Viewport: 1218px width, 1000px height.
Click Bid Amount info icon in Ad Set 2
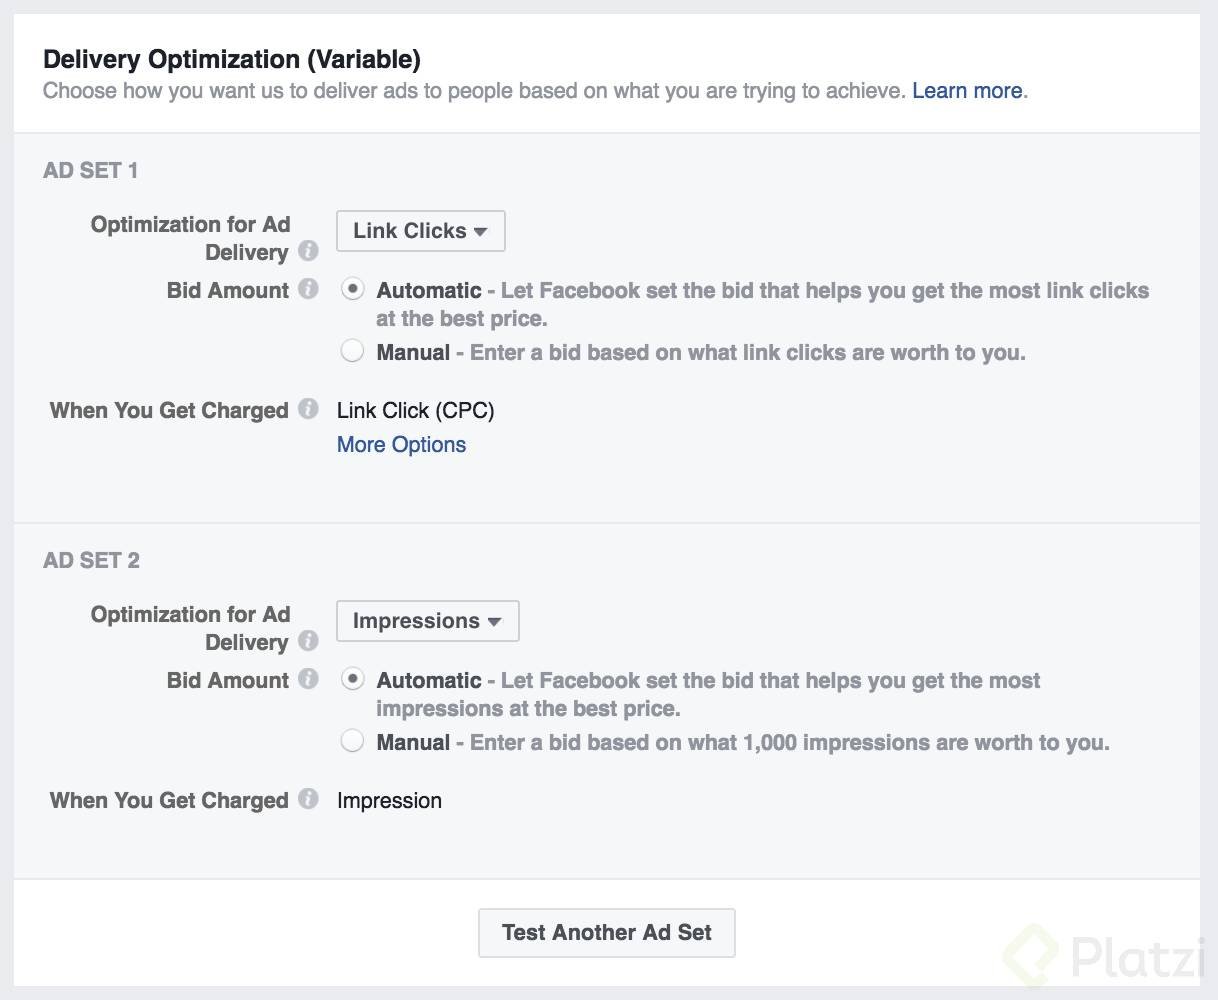(309, 679)
